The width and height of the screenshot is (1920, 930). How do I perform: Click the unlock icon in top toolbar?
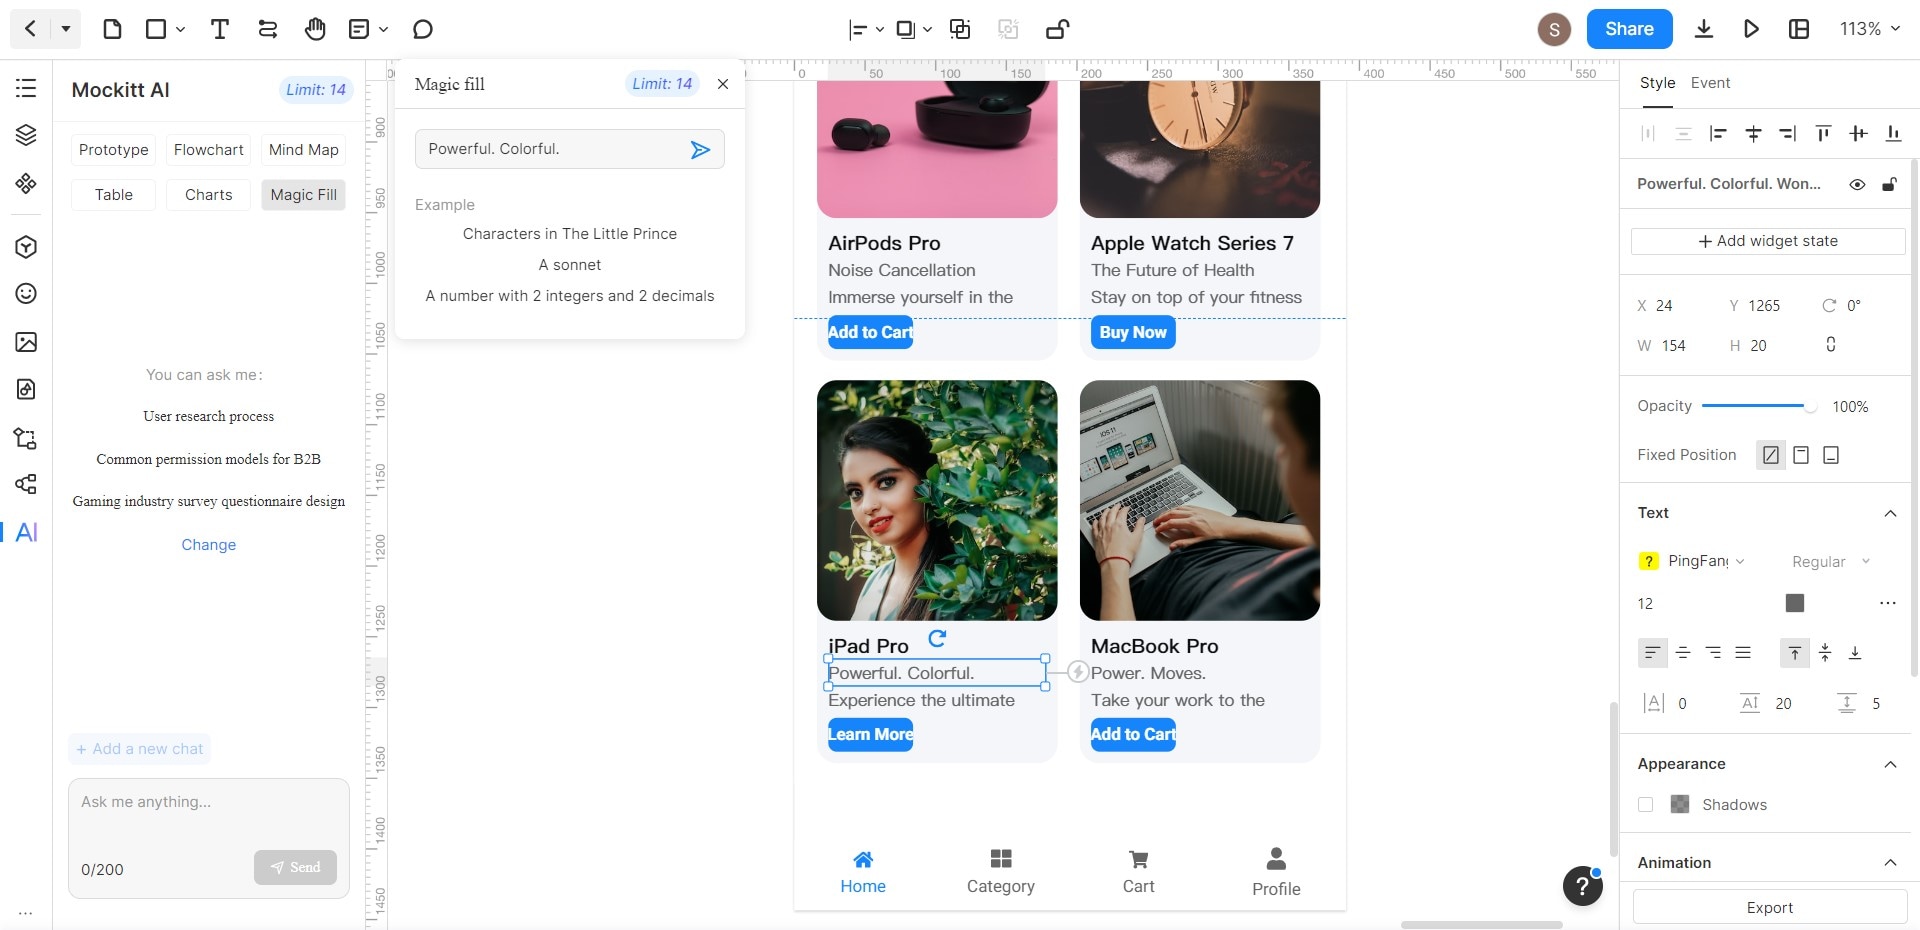(1057, 29)
